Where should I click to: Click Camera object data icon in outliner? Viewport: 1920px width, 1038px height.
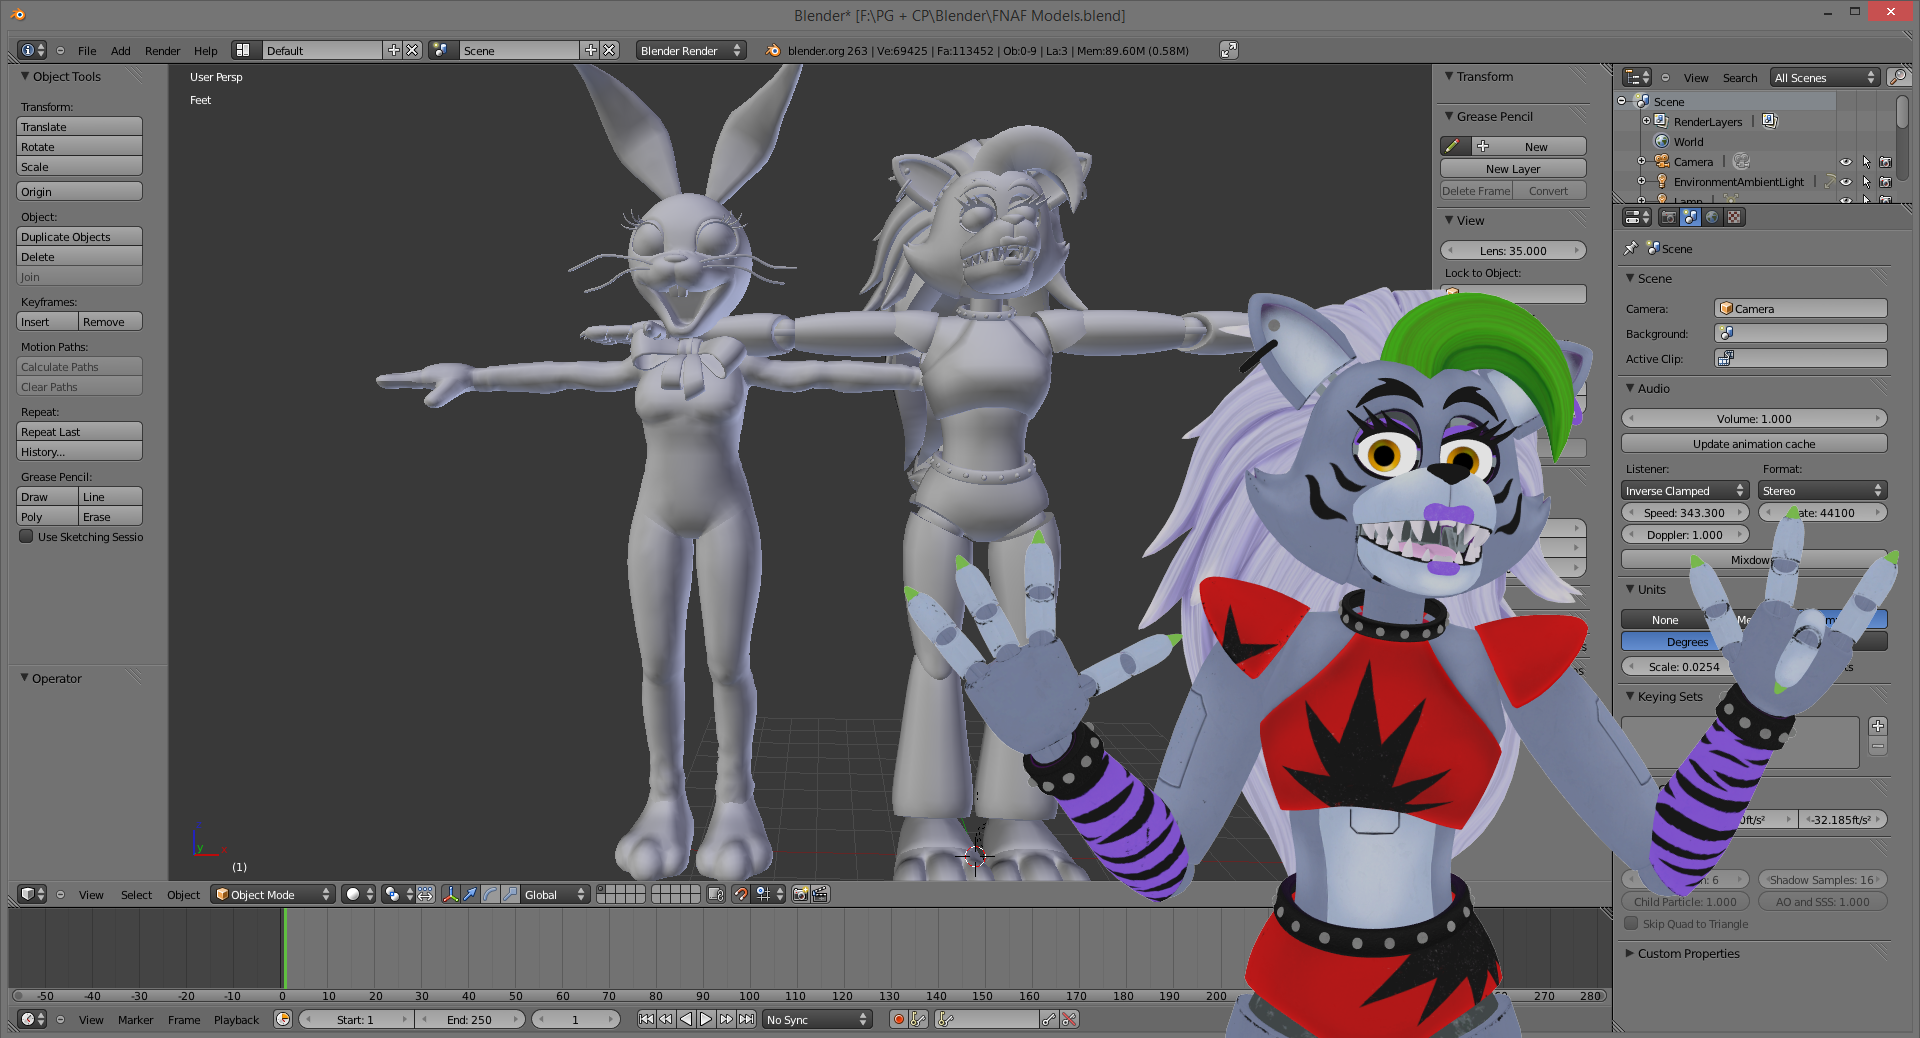pyautogui.click(x=1741, y=161)
